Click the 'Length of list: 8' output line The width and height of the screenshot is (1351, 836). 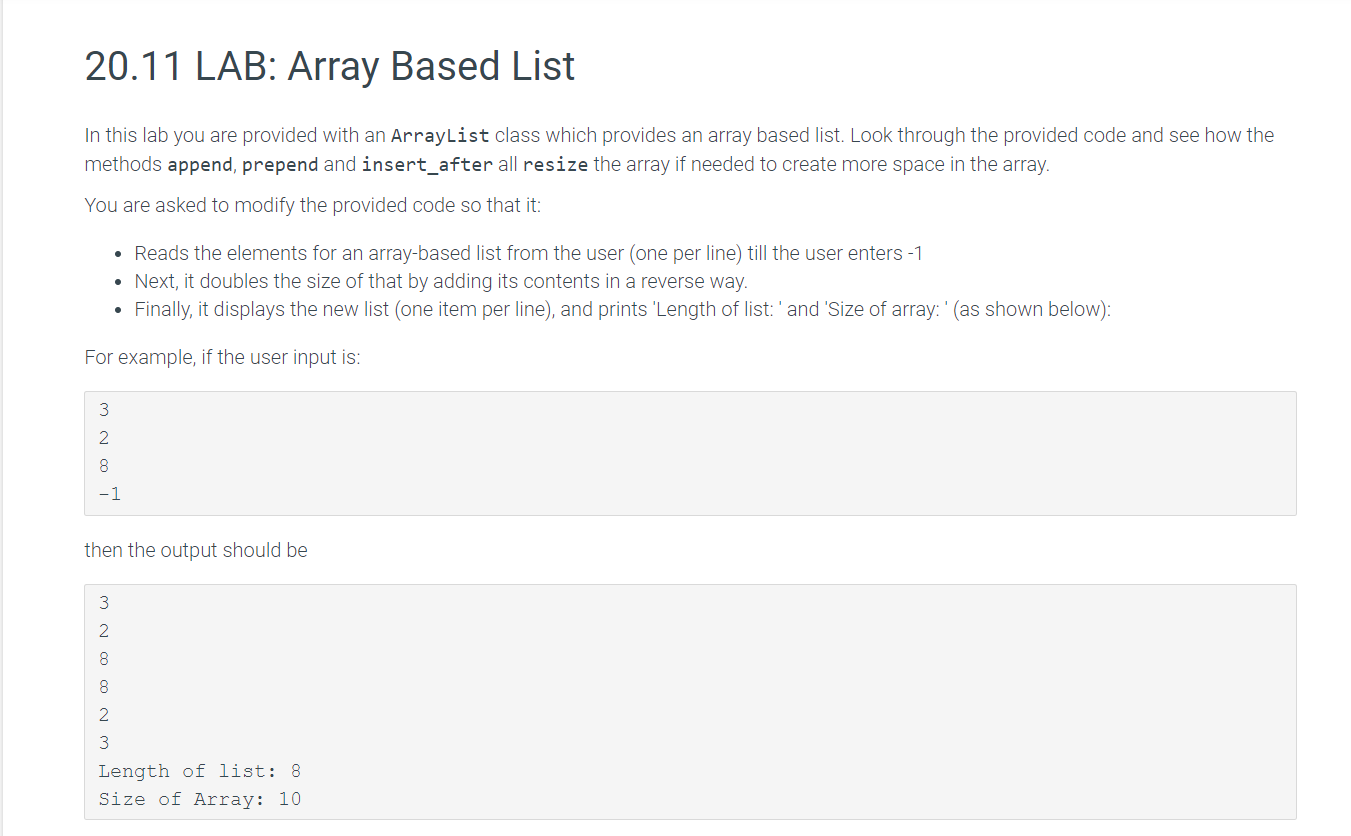click(x=198, y=770)
